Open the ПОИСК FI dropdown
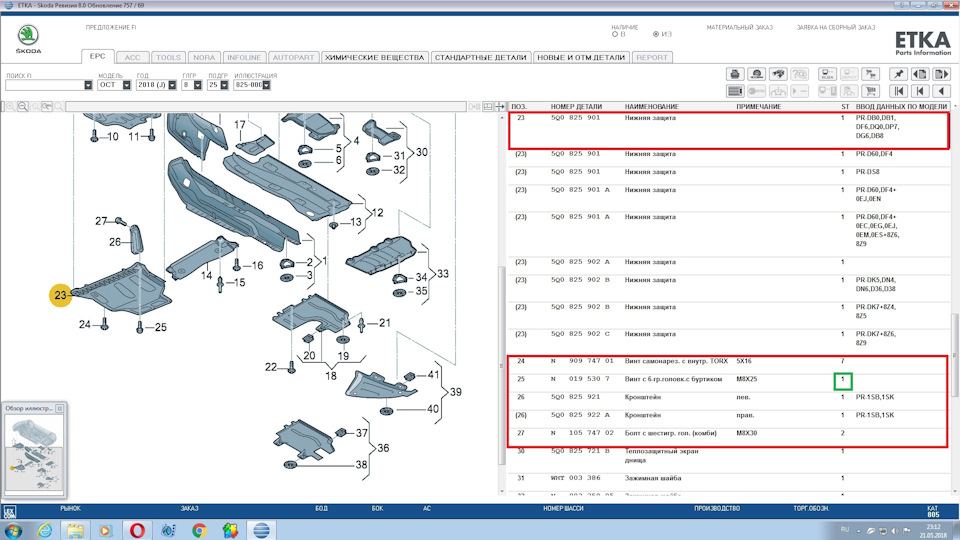 click(88, 85)
